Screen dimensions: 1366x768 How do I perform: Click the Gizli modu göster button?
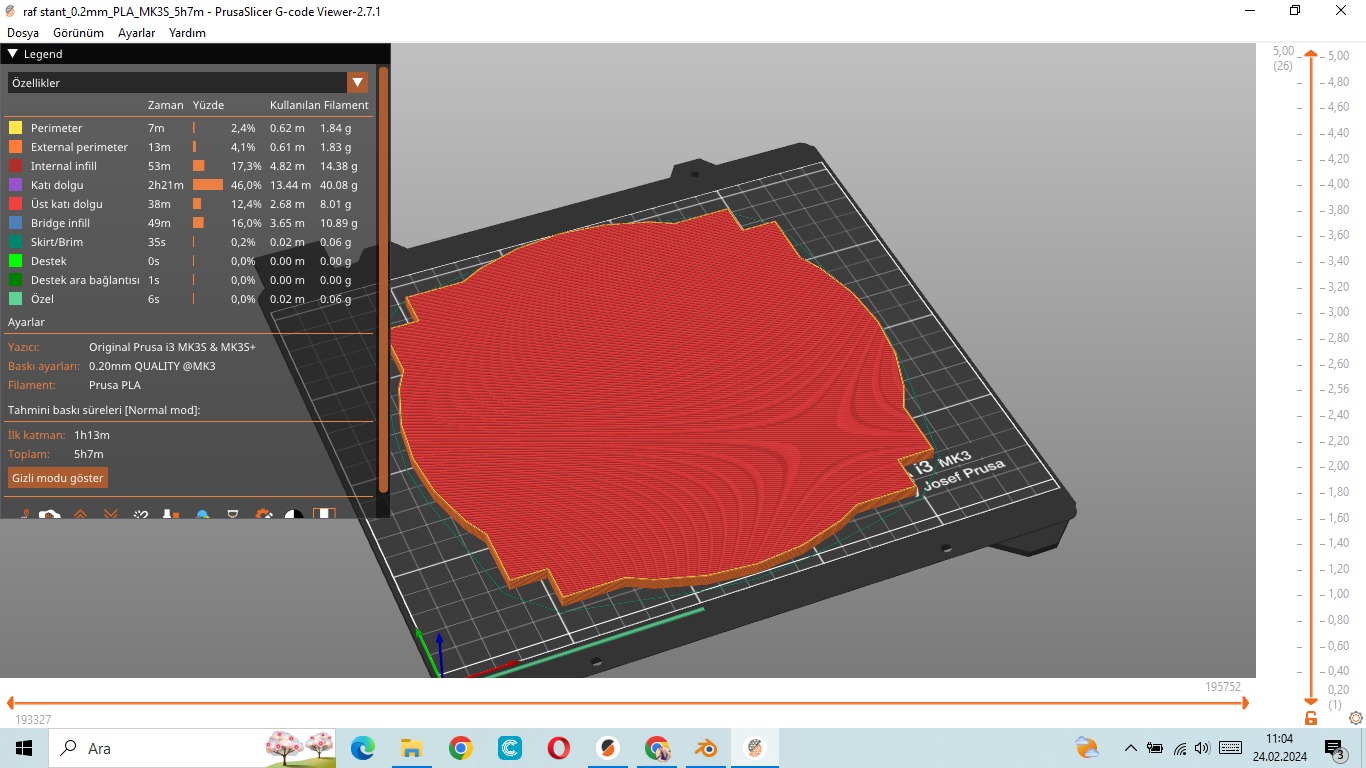point(58,478)
